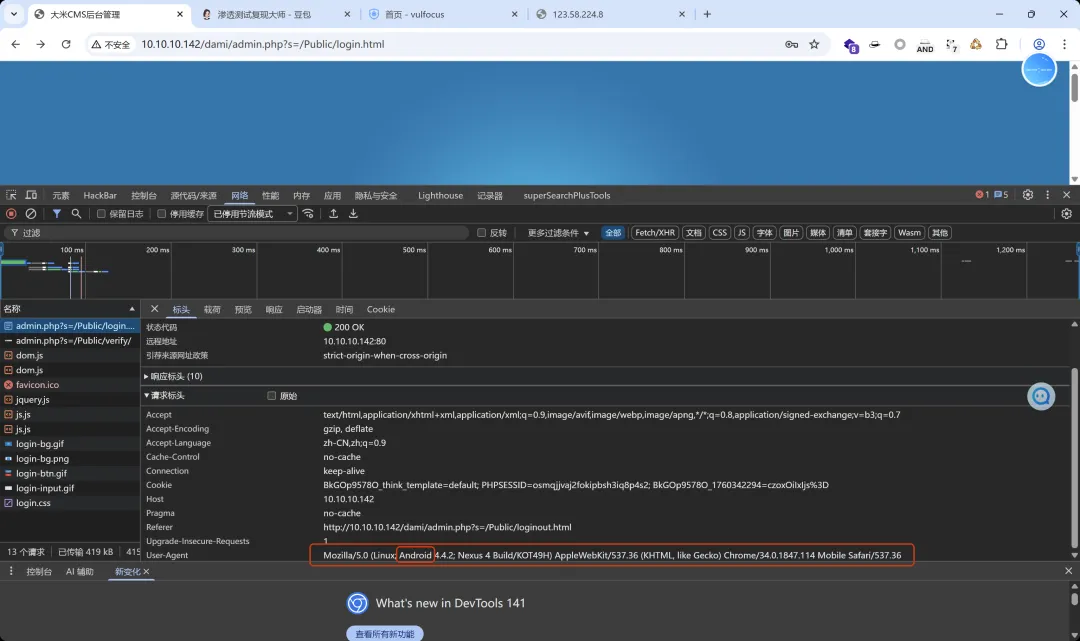Click the record network log button

12,214
